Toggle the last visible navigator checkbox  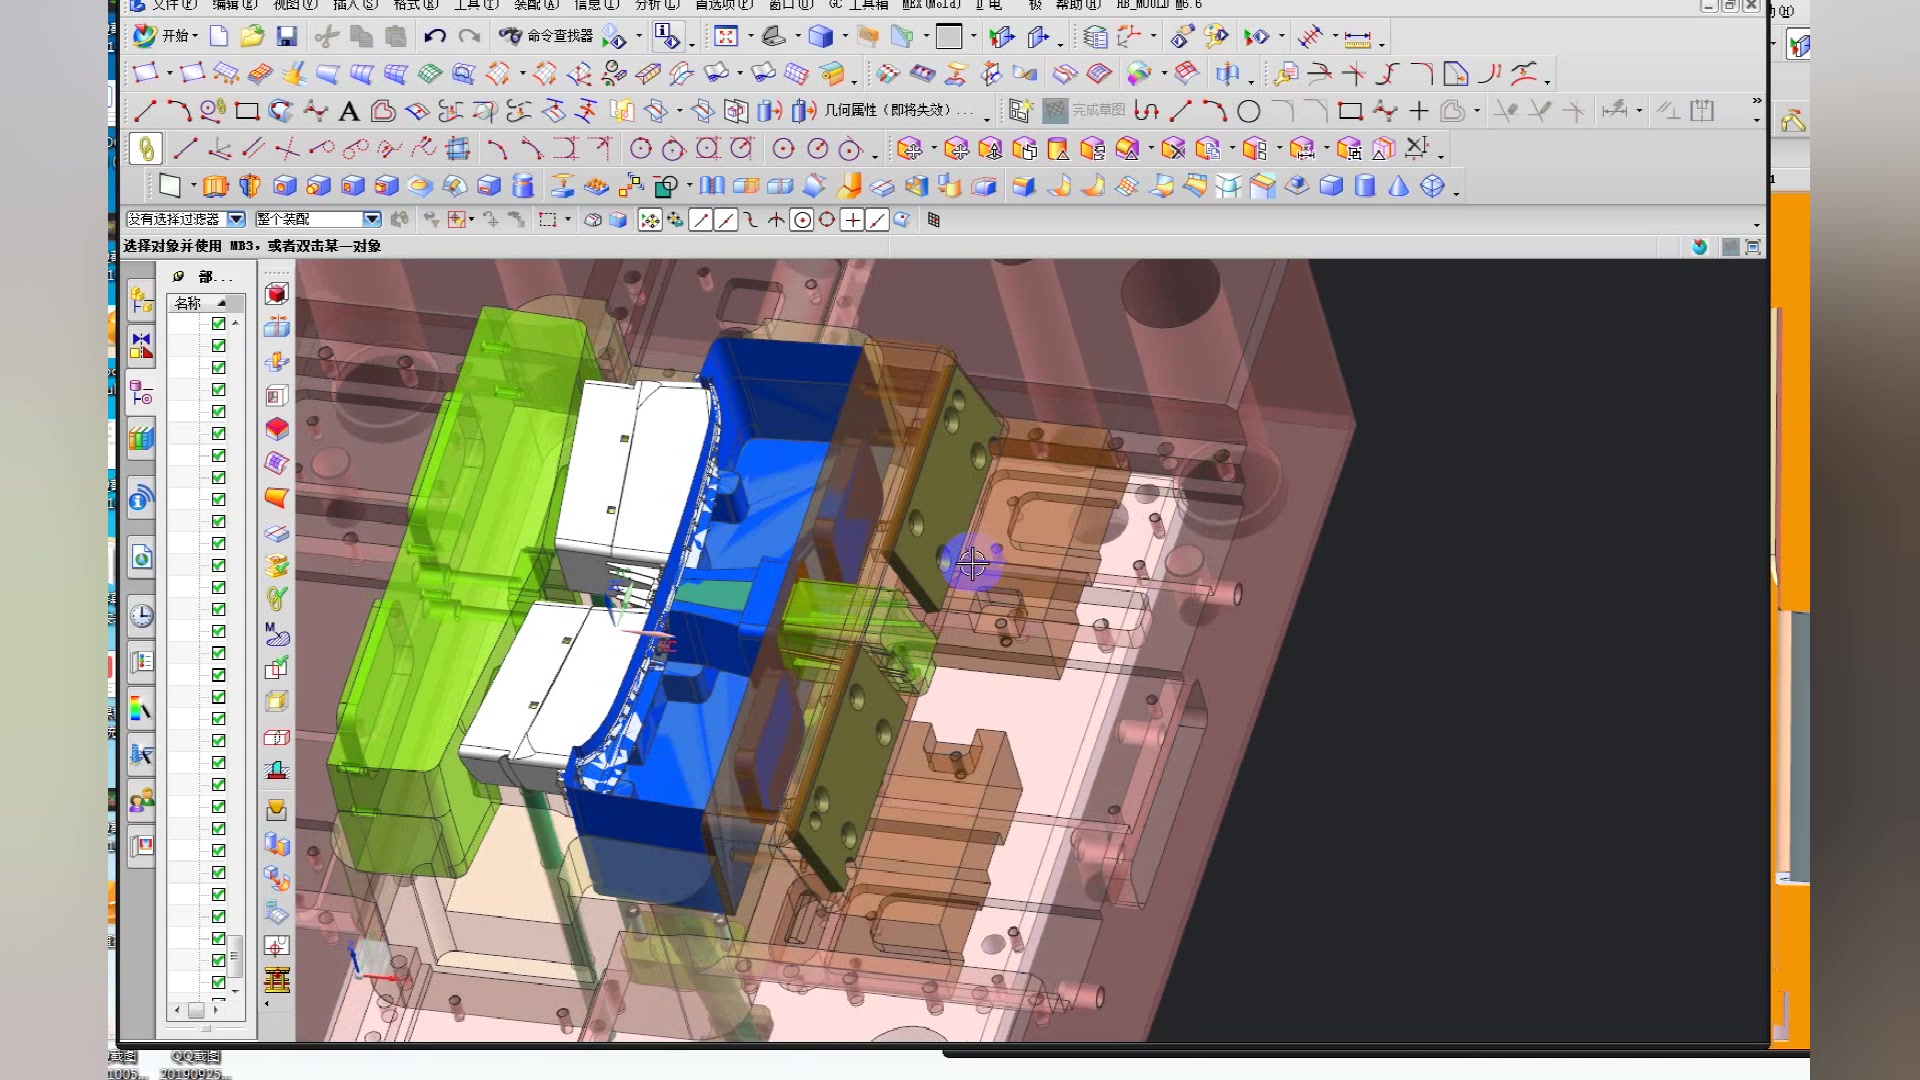218,982
